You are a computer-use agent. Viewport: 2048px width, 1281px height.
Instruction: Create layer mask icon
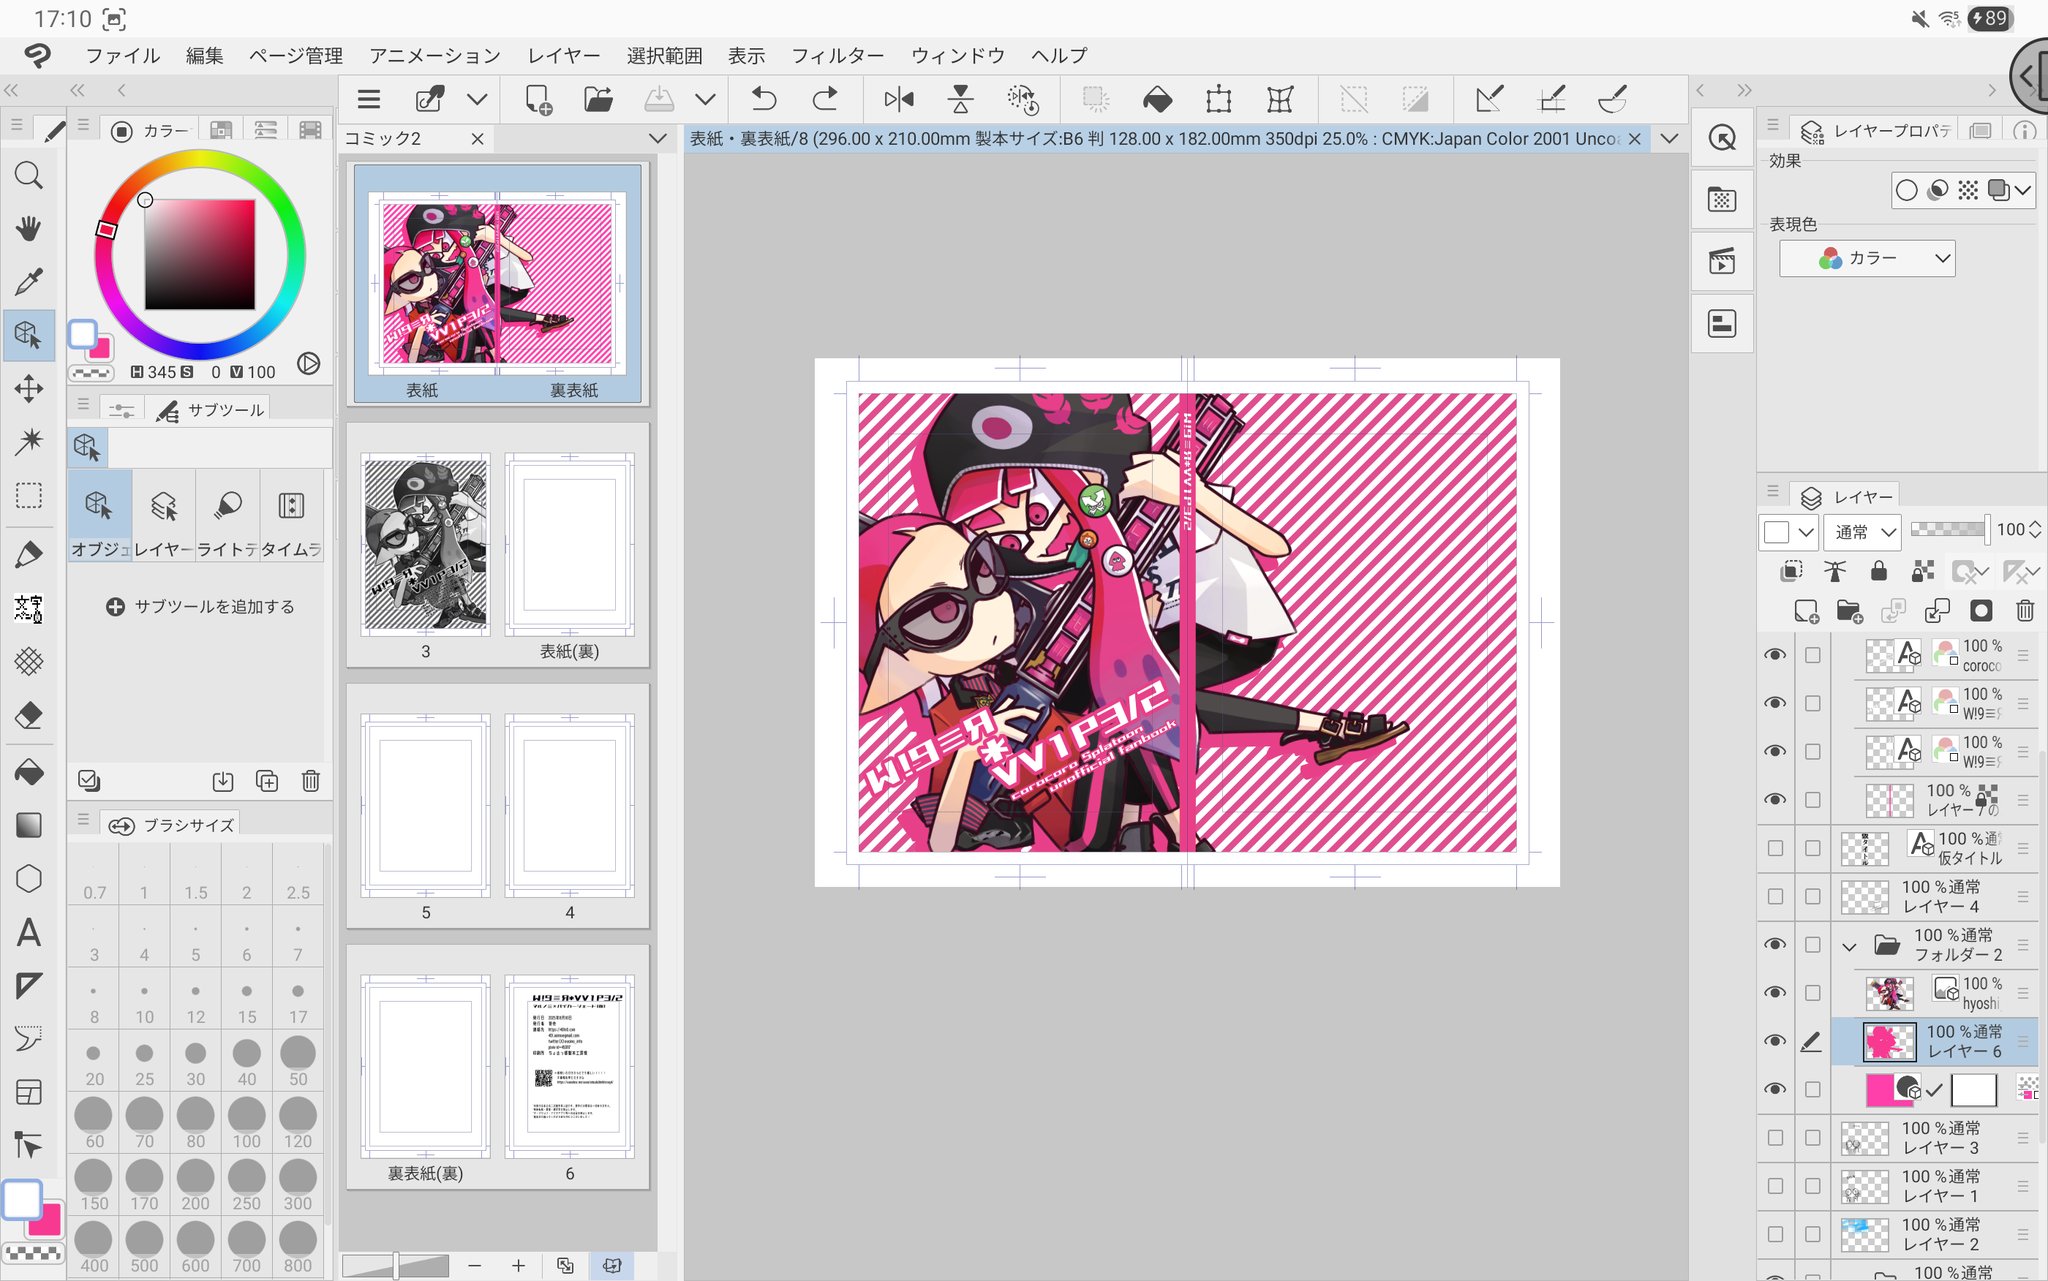coord(1981,611)
